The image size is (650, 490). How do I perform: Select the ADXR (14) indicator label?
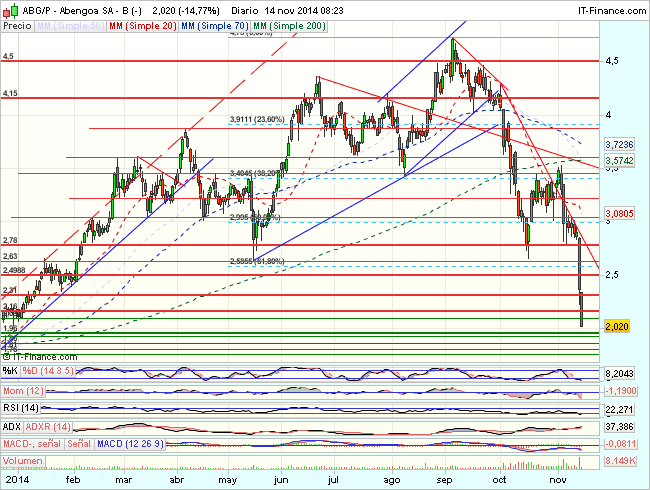pos(48,427)
